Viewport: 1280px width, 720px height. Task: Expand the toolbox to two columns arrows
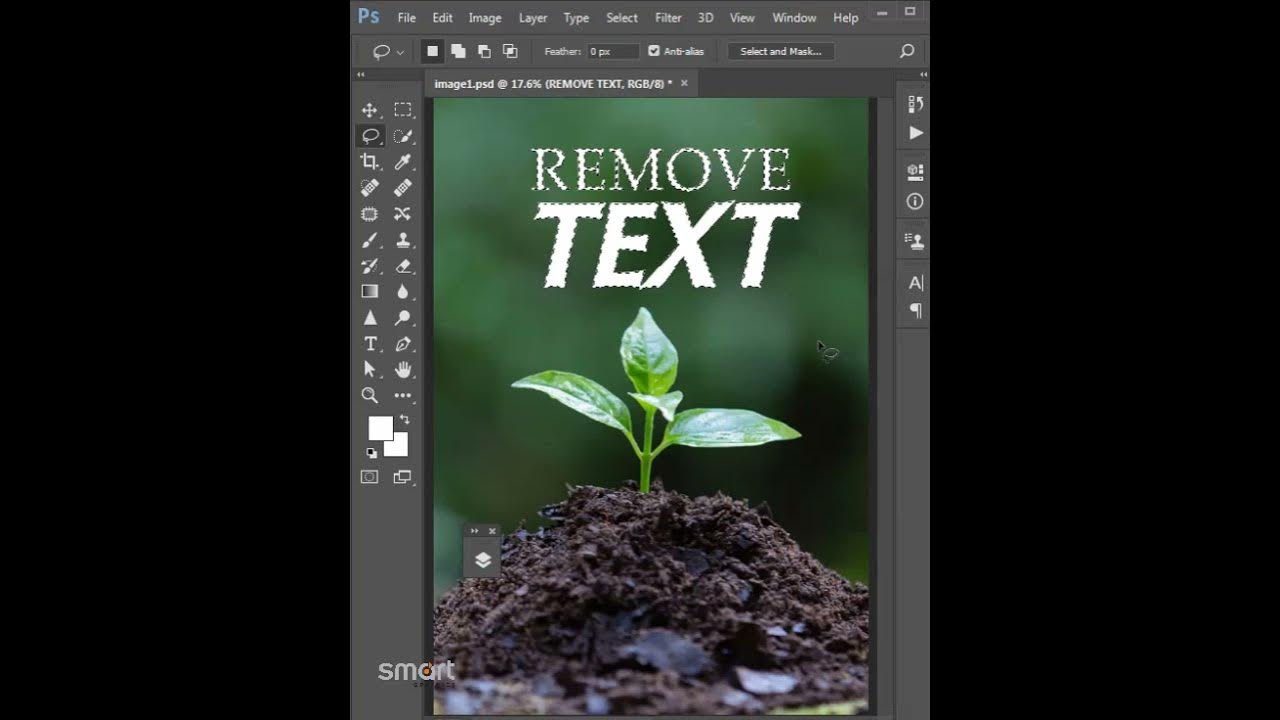(361, 74)
